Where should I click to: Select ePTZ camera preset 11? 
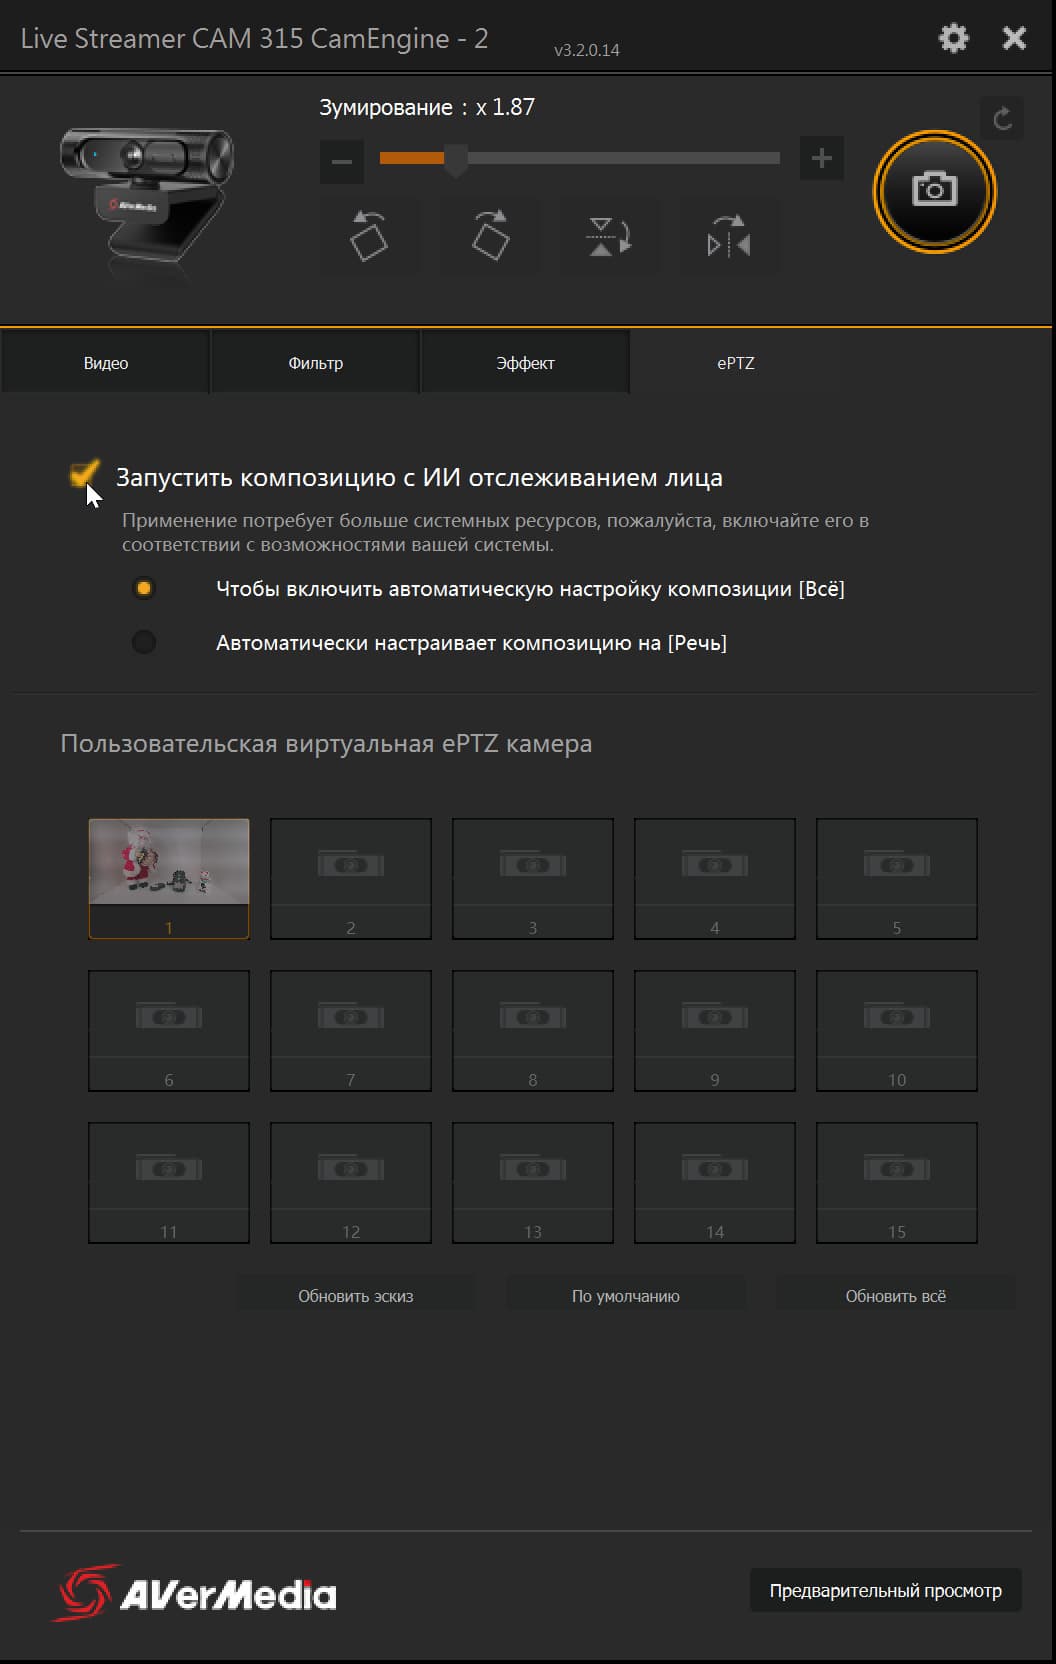(x=169, y=1182)
